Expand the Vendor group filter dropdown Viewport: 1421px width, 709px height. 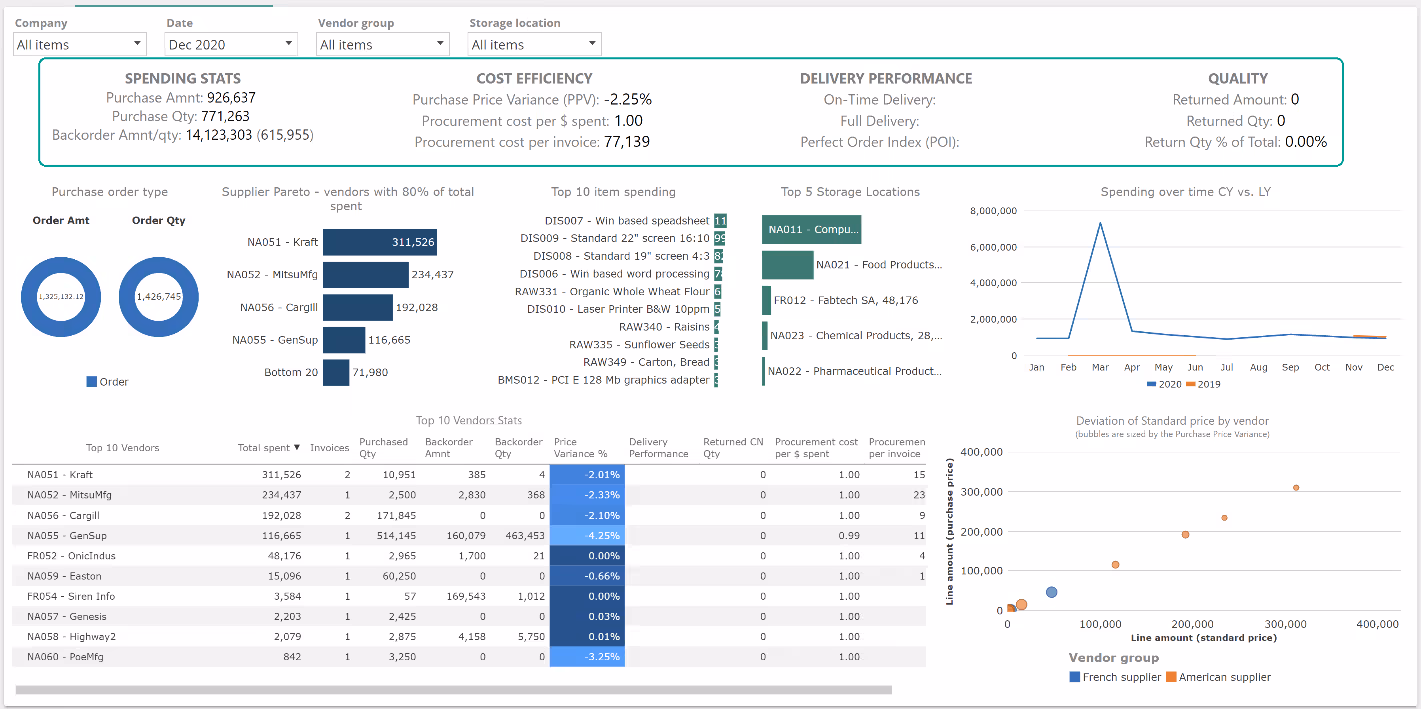coord(383,44)
